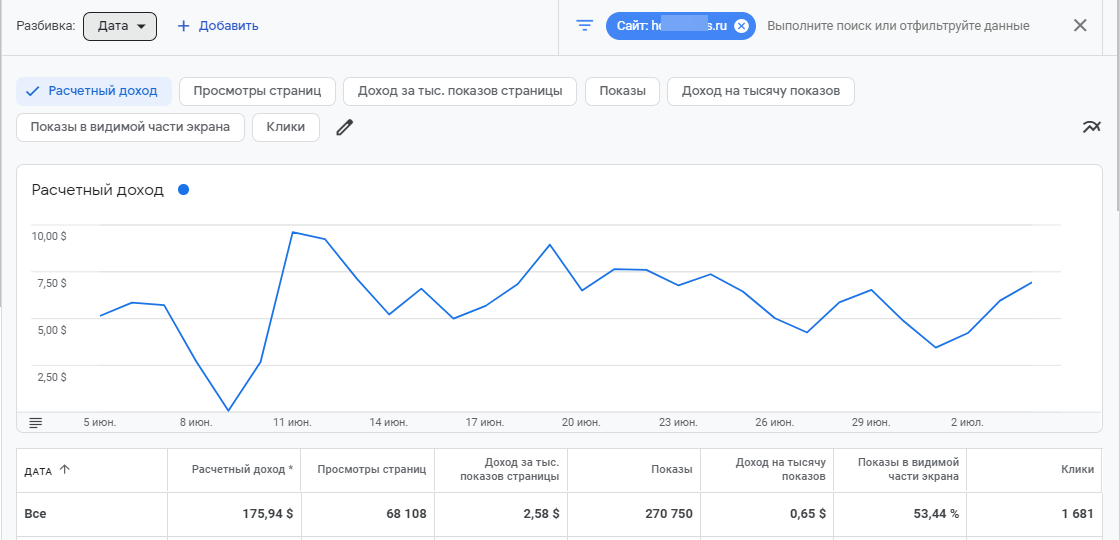Select the Показы metric chip
Screen dimensions: 1119x540
[x=622, y=91]
